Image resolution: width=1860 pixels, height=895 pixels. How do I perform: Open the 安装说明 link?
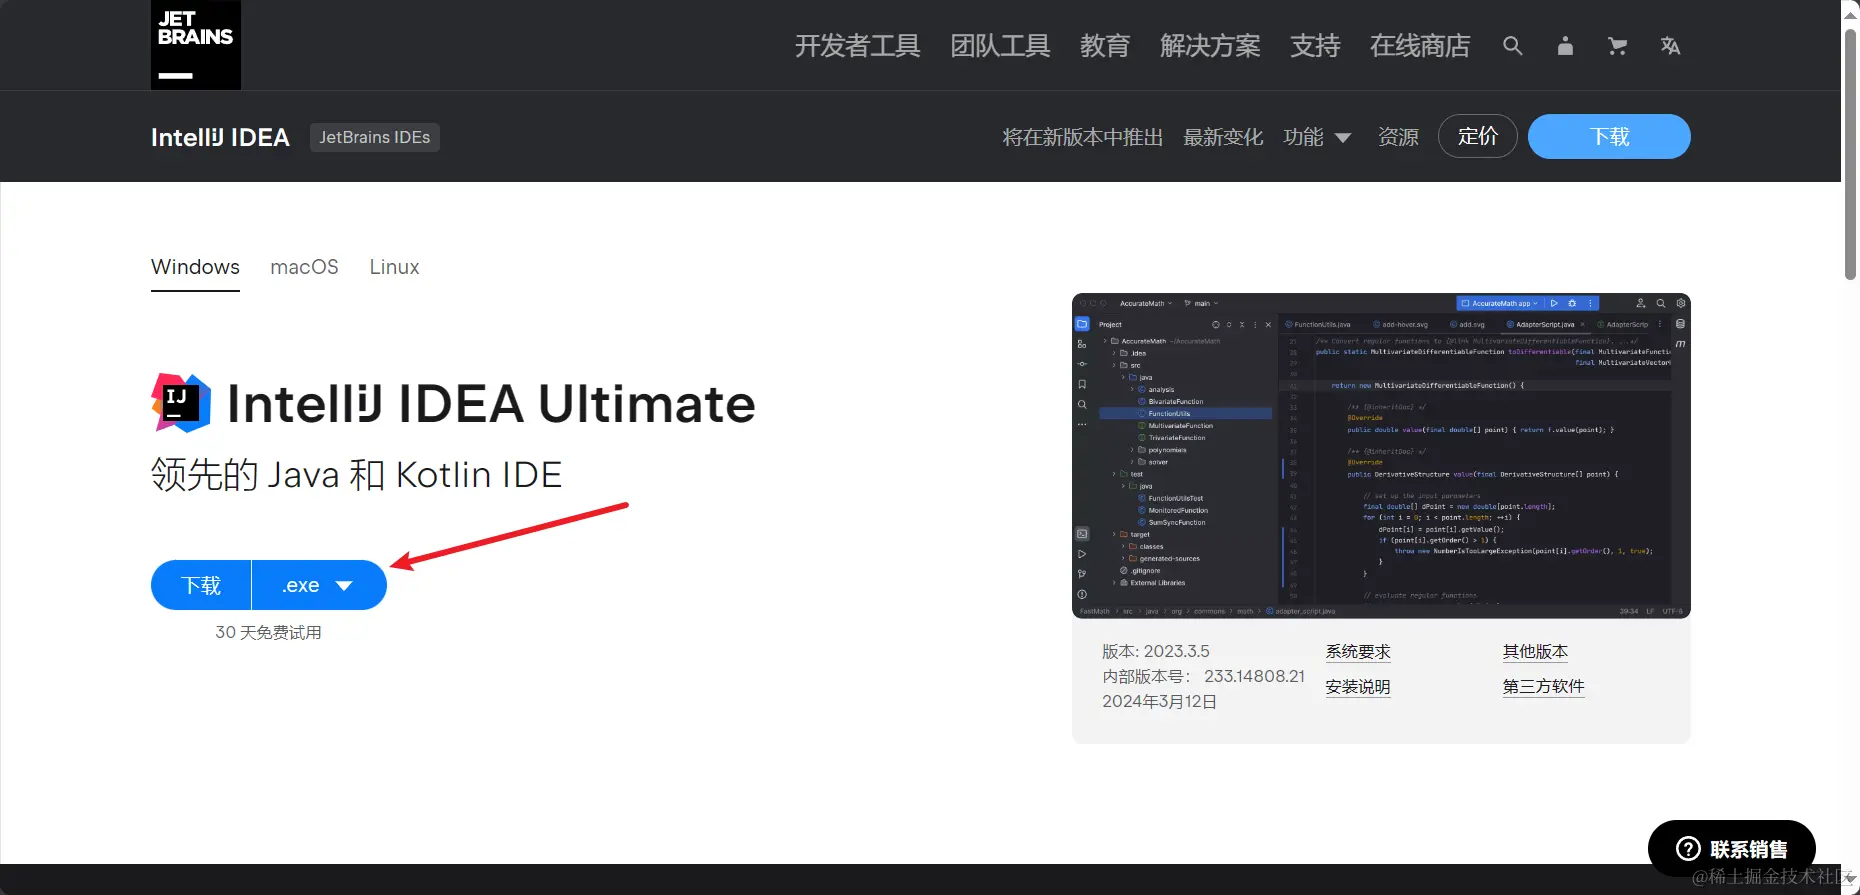point(1358,687)
